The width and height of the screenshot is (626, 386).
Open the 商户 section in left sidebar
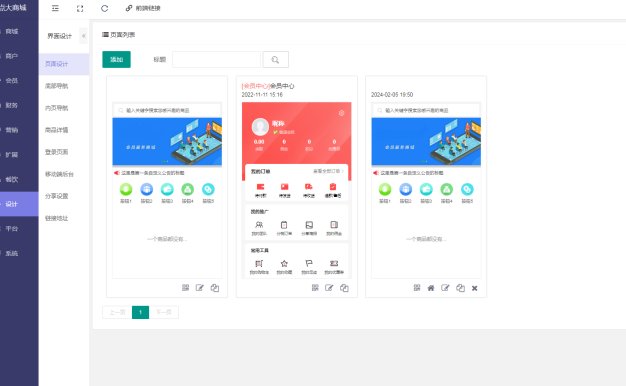tap(12, 56)
